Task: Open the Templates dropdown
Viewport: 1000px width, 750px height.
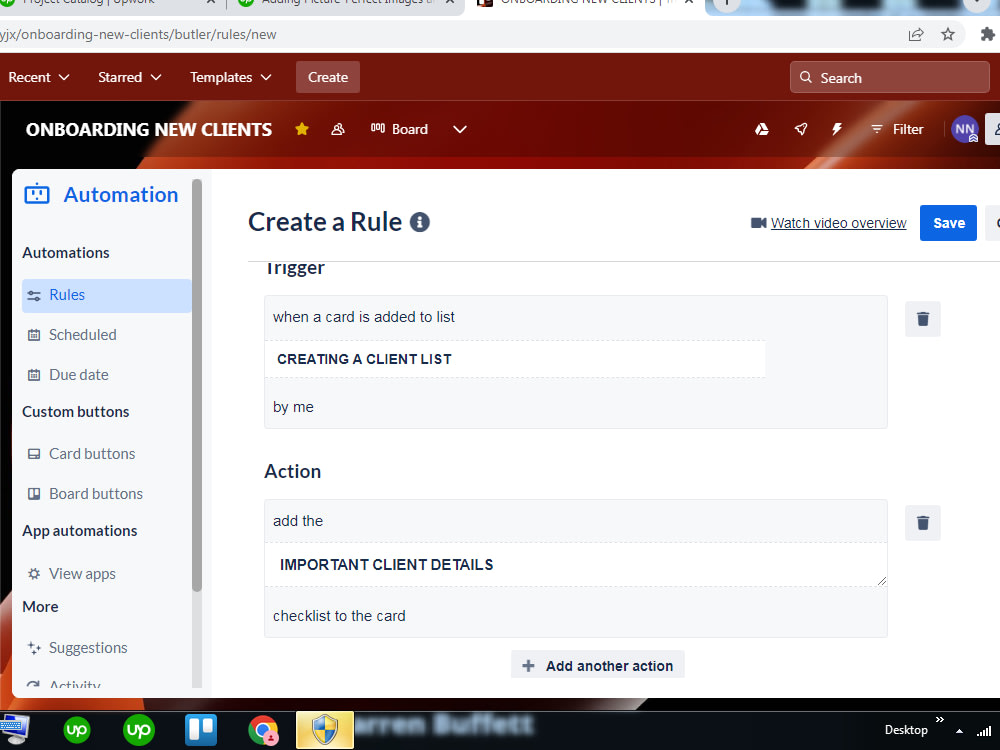Action: pyautogui.click(x=231, y=77)
